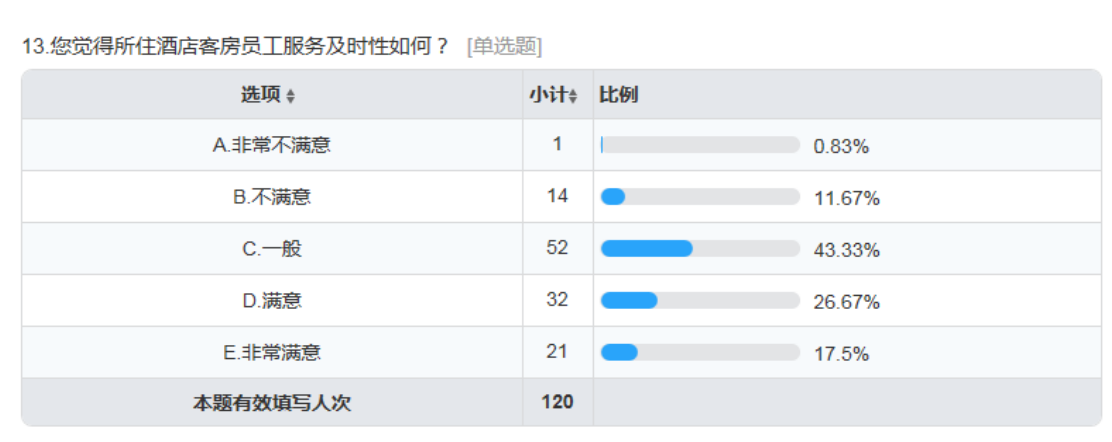1112x442 pixels.
Task: Sort by 选项 column arrow icon
Action: coord(289,97)
